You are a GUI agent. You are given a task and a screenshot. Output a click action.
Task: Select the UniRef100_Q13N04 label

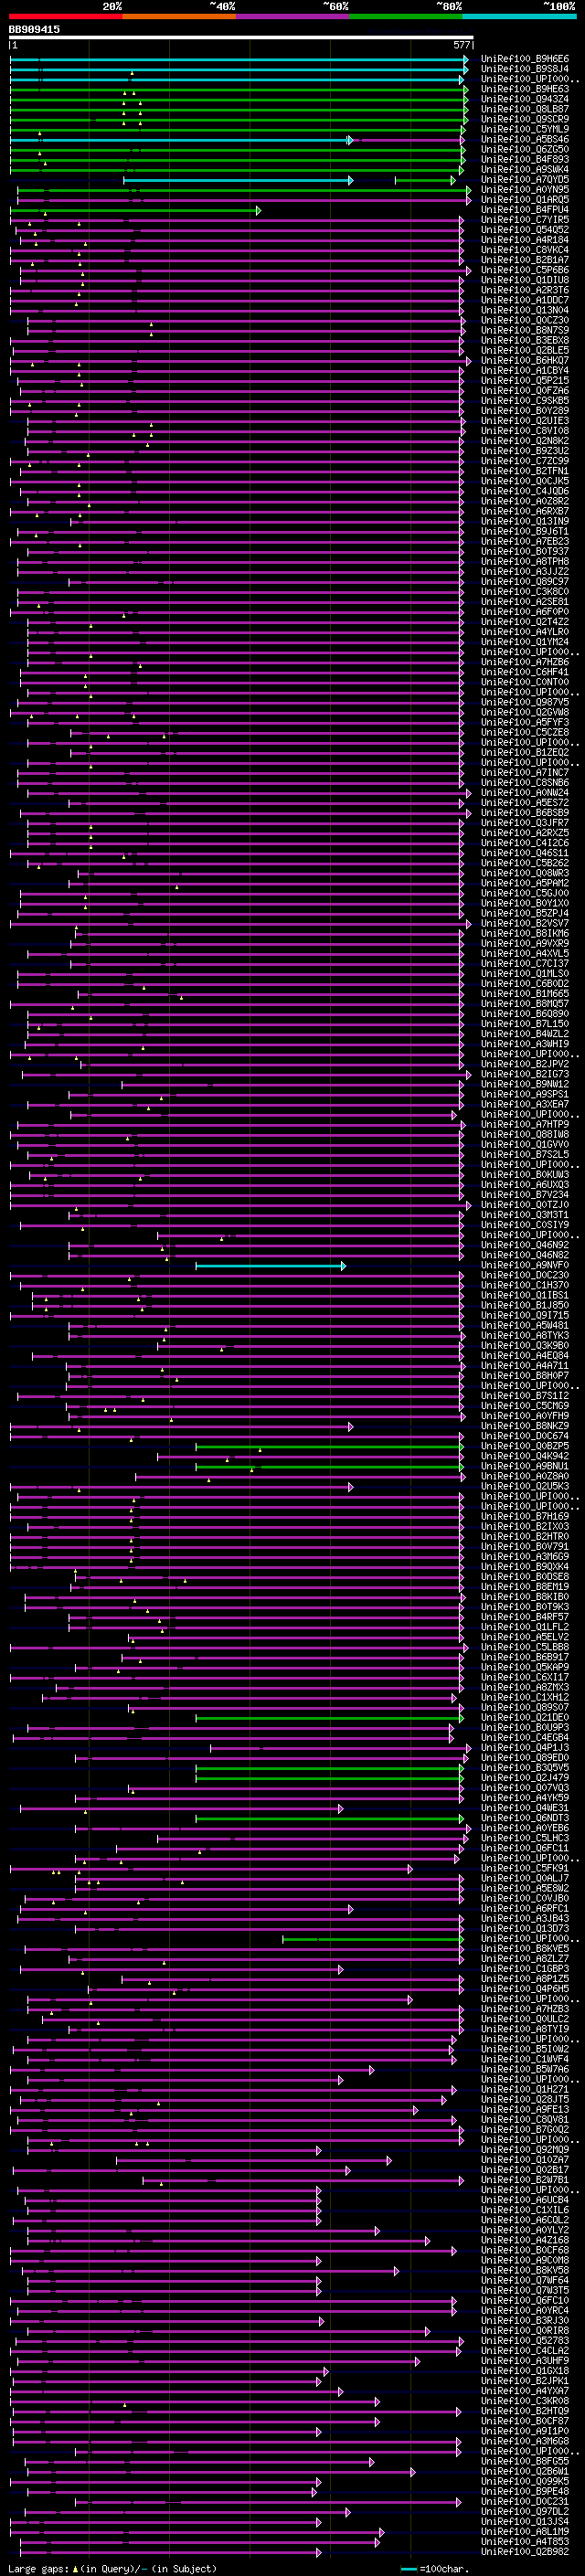pos(525,310)
